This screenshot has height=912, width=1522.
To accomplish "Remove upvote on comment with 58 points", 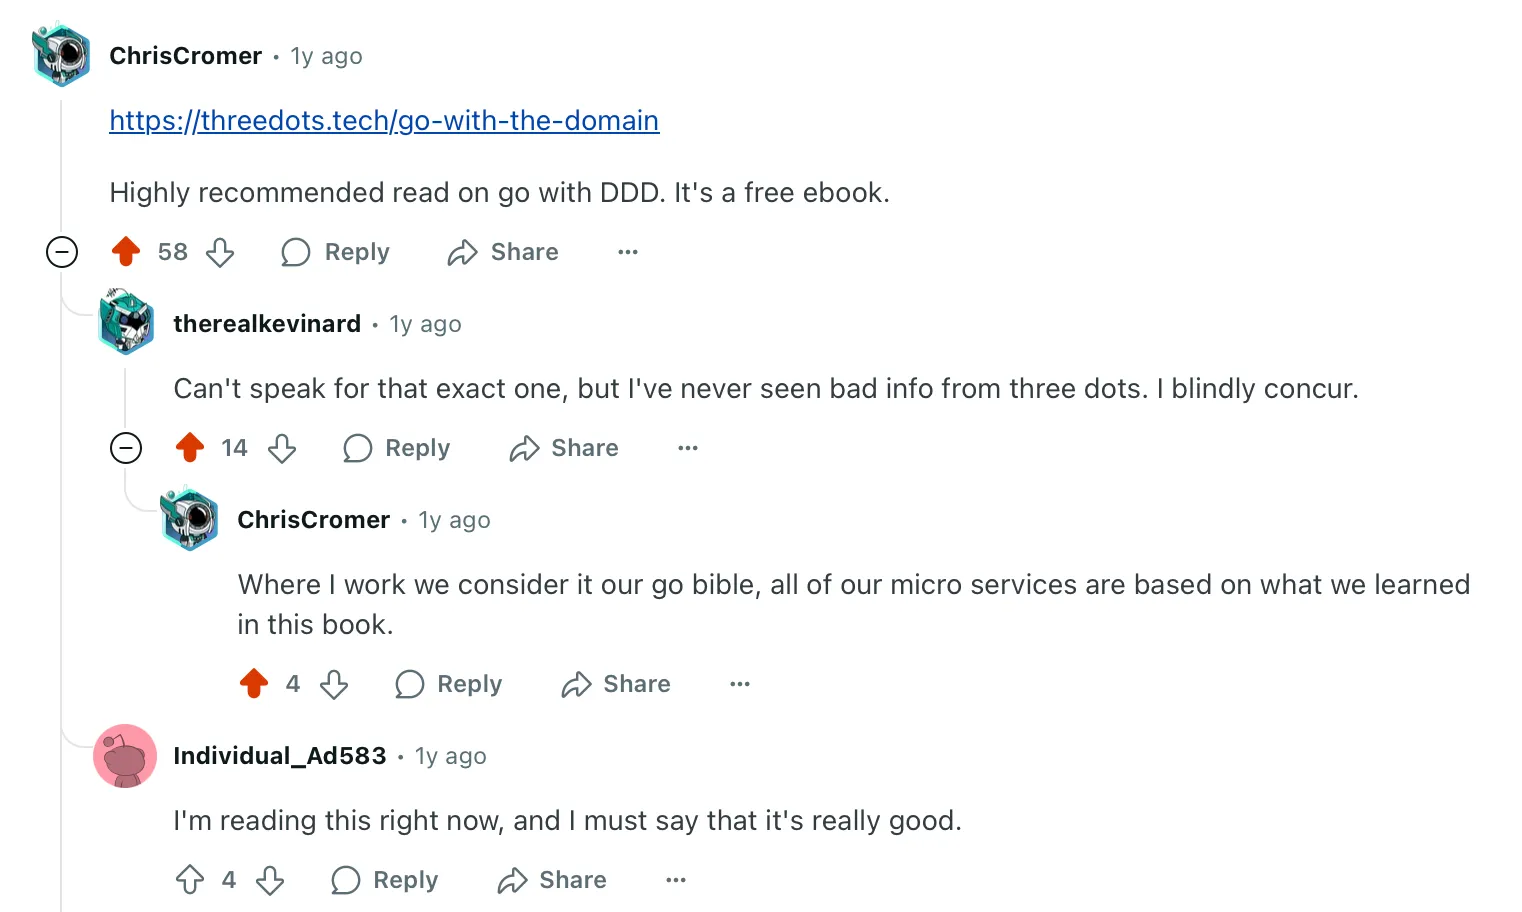I will pyautogui.click(x=126, y=252).
